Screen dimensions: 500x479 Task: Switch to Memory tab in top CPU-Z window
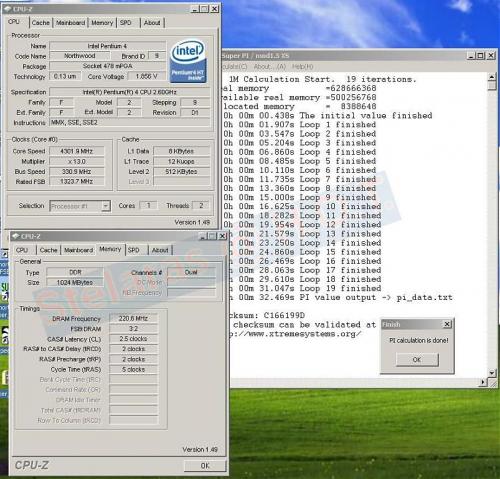click(x=102, y=23)
